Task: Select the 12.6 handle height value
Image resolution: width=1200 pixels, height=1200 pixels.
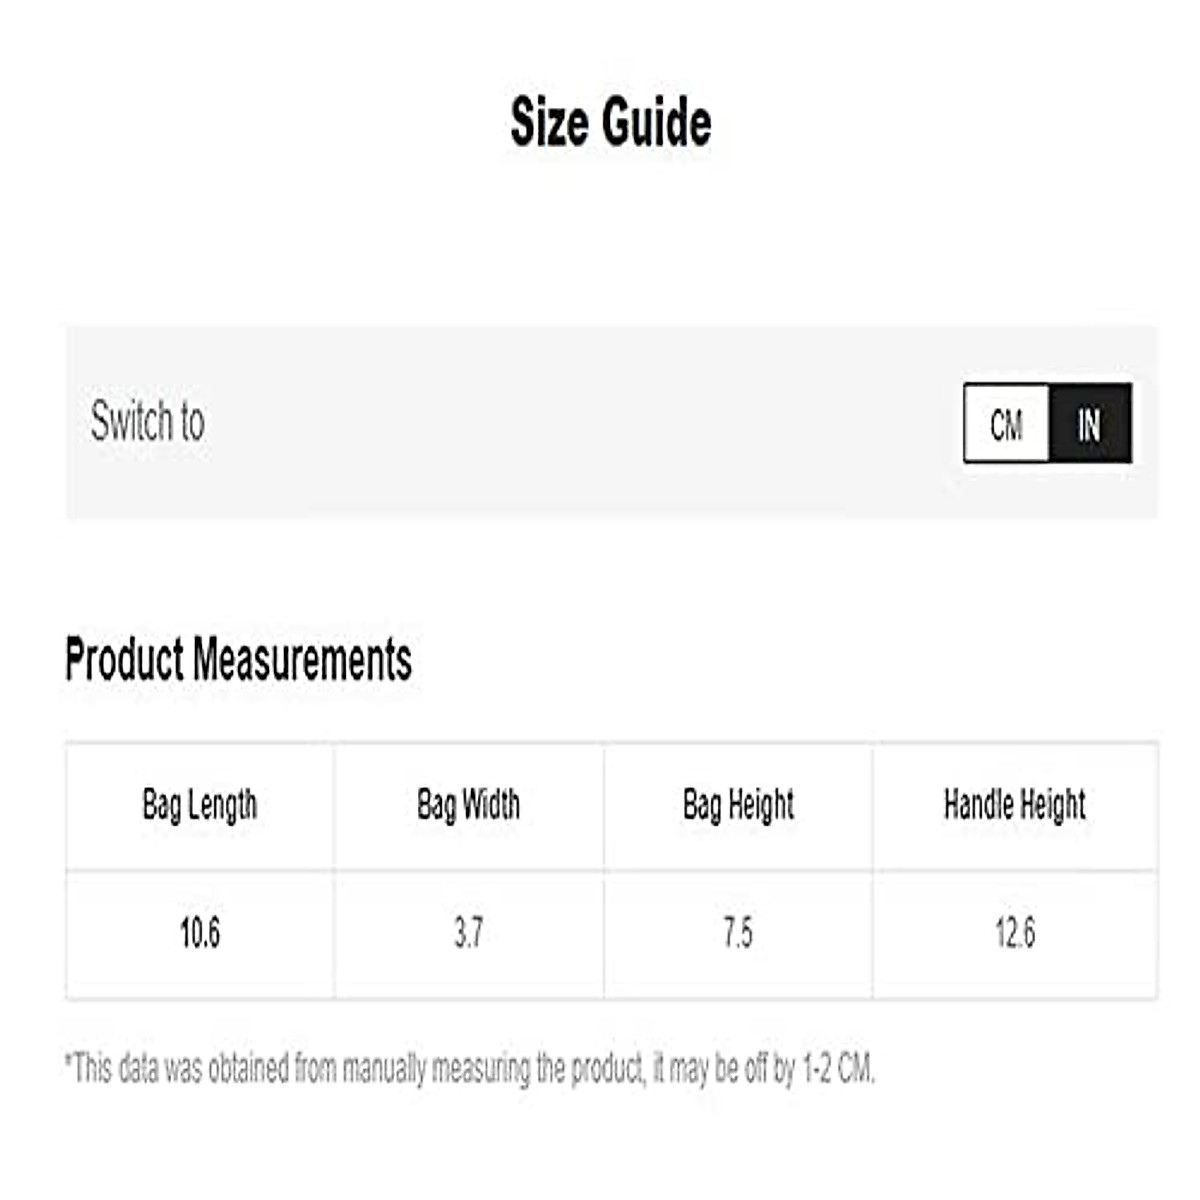Action: pyautogui.click(x=1014, y=934)
